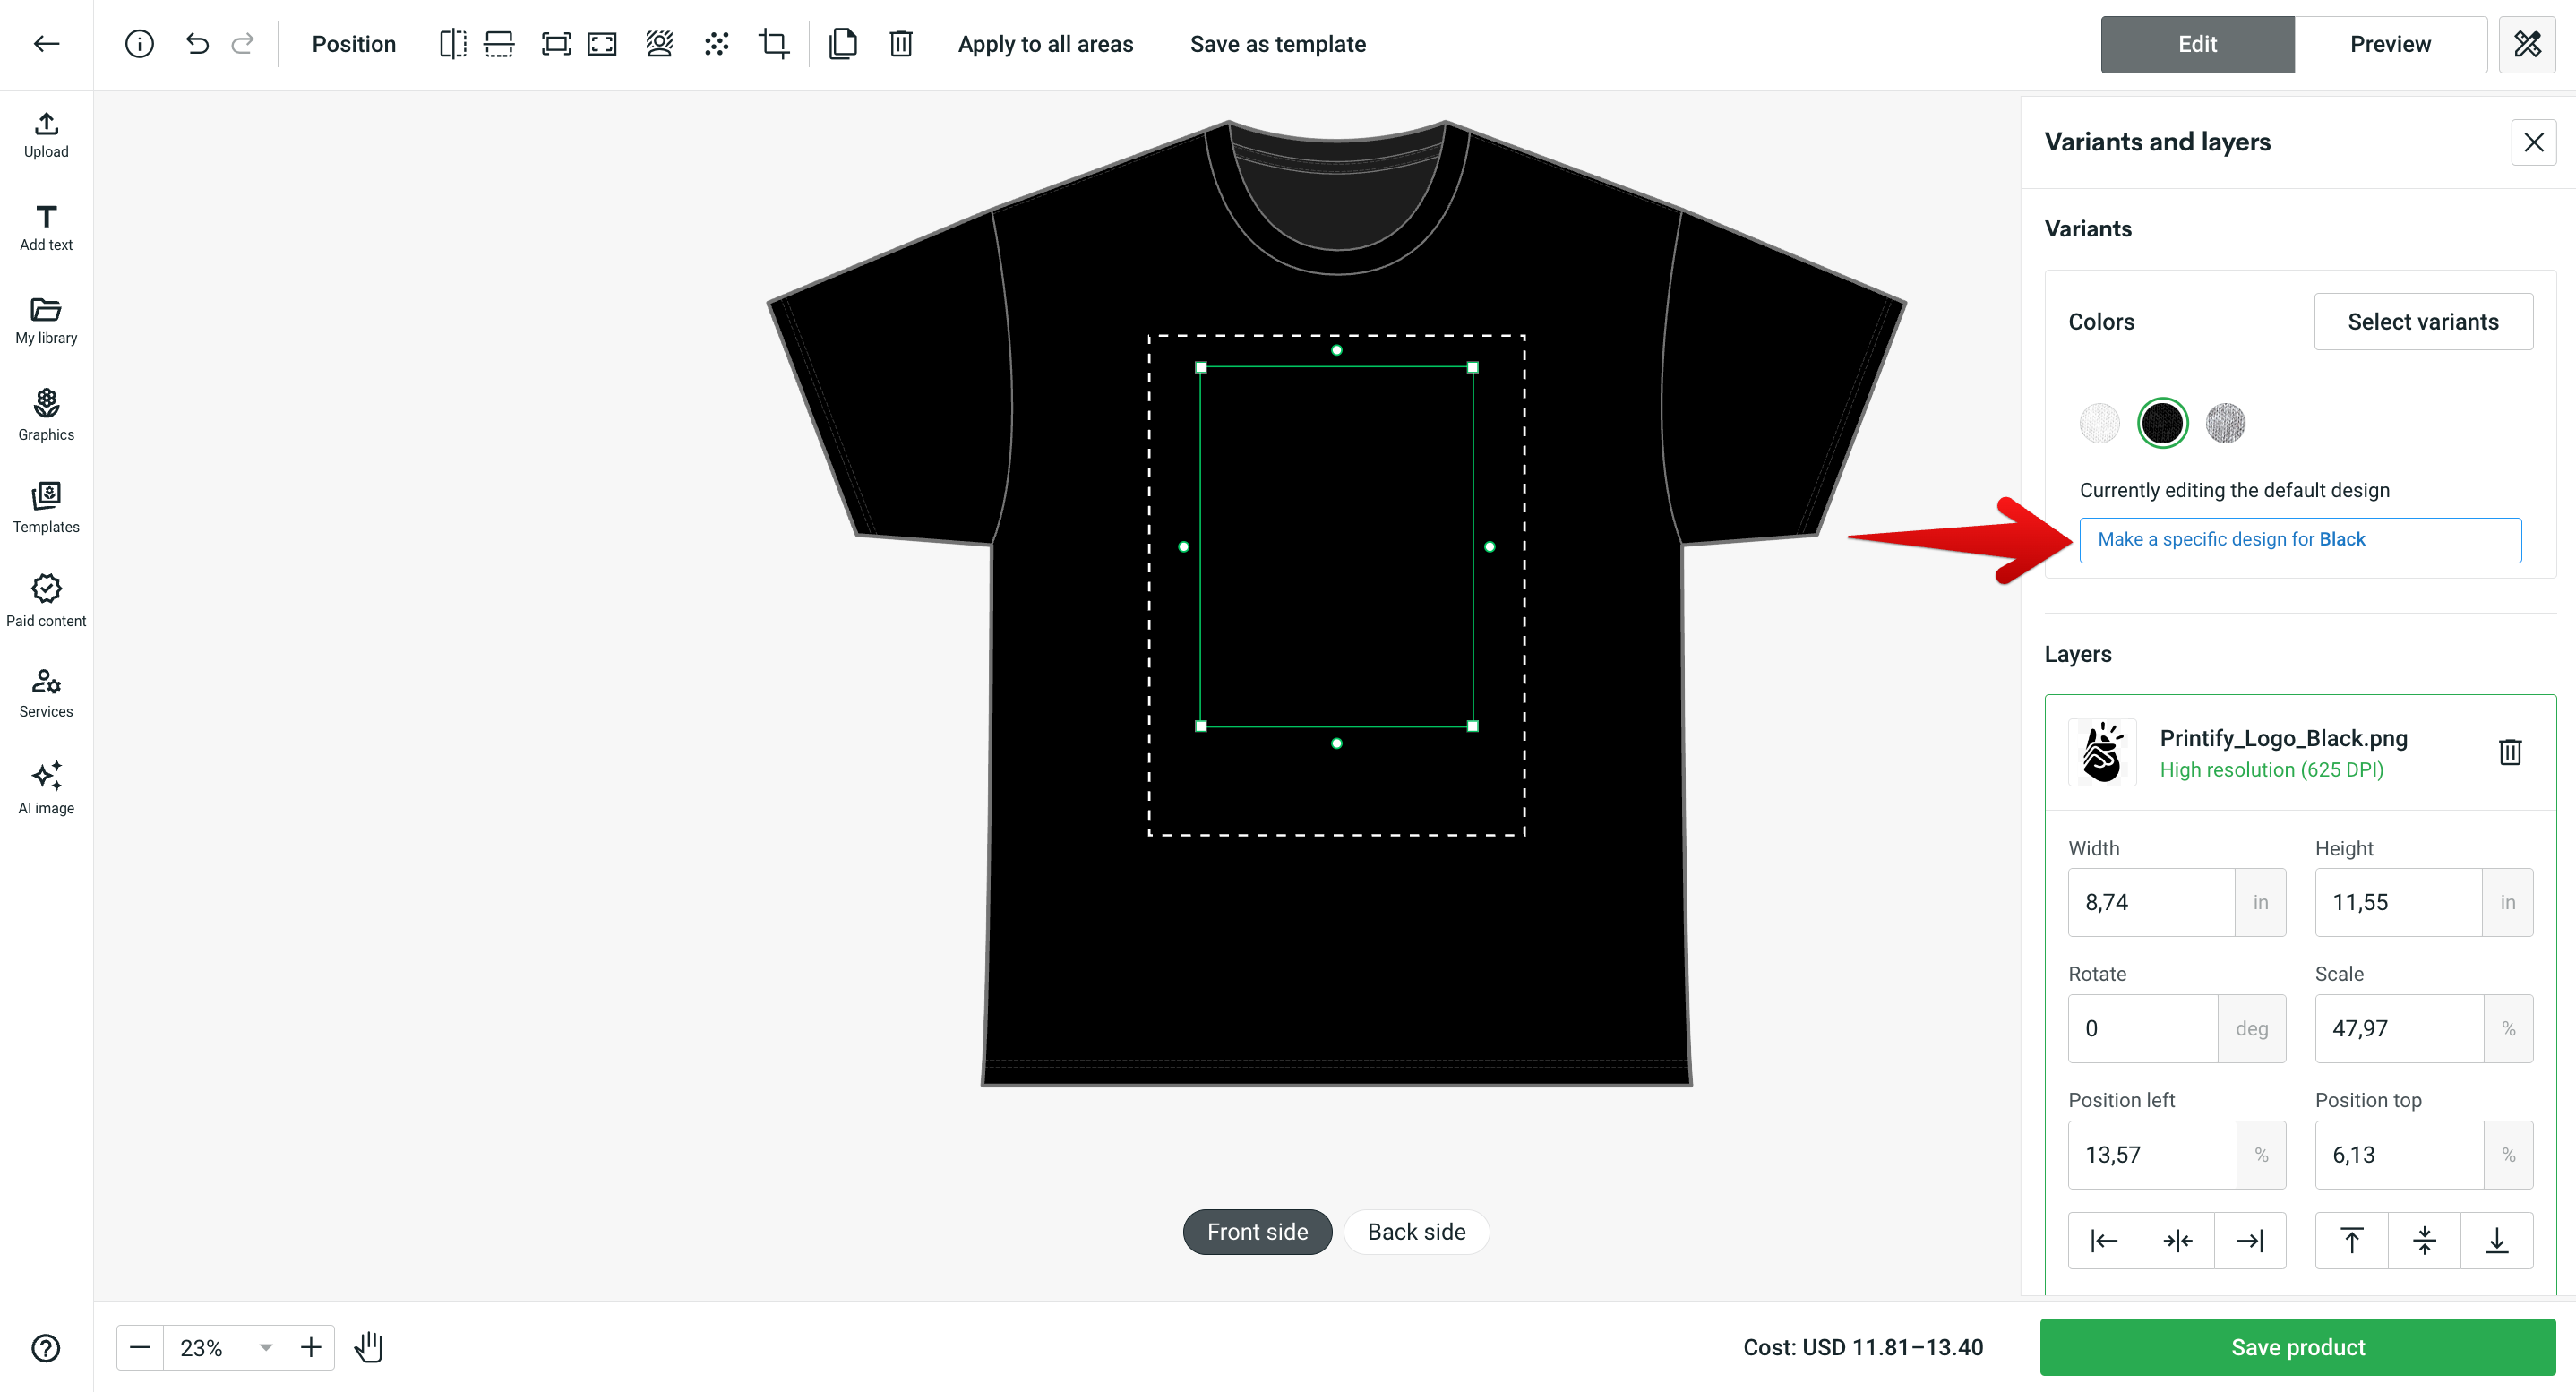Screen dimensions: 2576x1392
Task: Select the Add text tool
Action: (x=46, y=227)
